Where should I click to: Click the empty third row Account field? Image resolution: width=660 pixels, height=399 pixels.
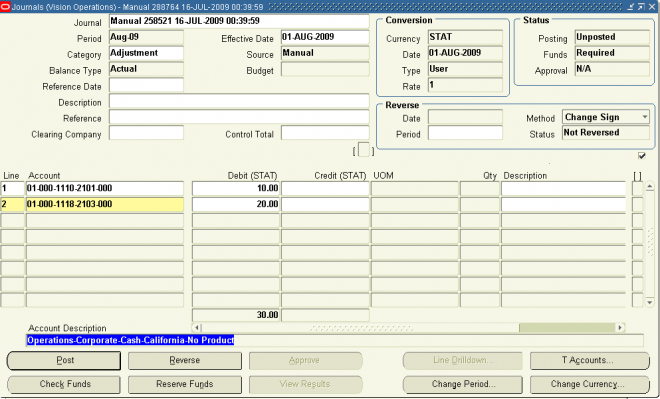tap(104, 221)
